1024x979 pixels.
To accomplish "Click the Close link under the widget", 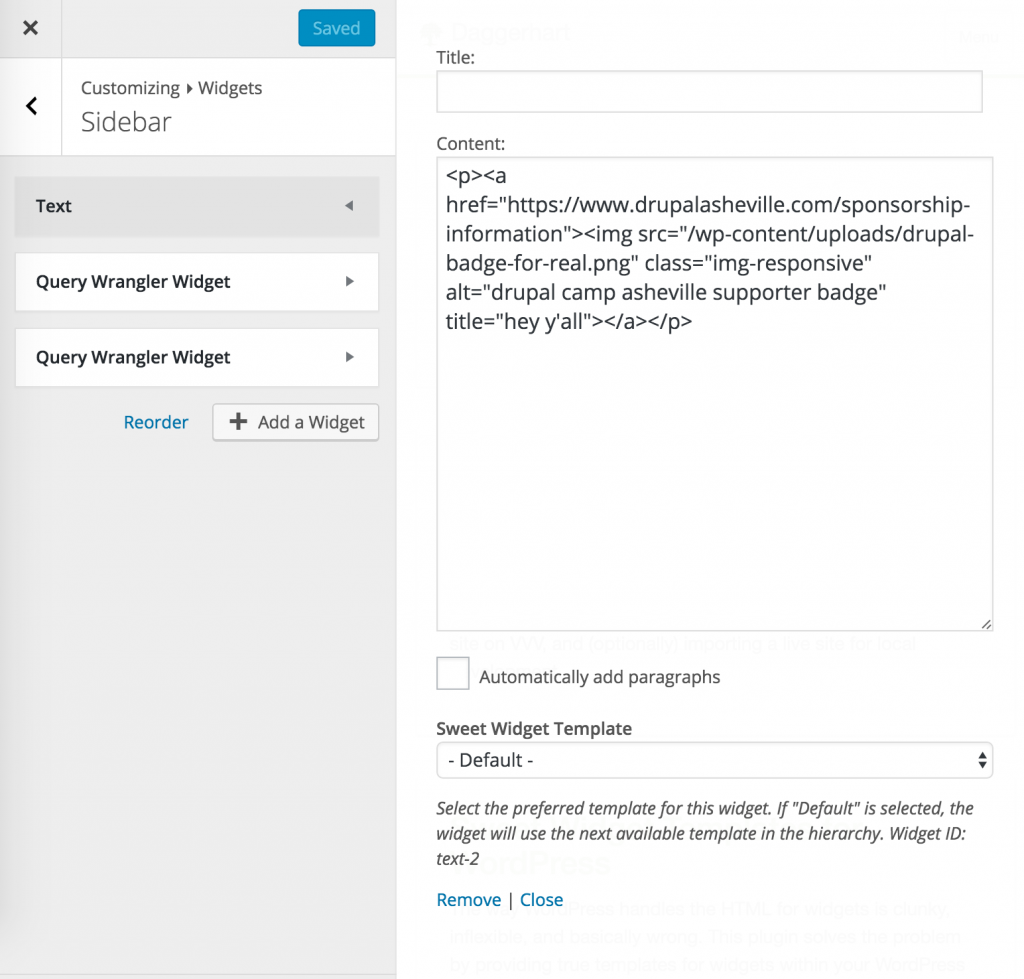I will point(541,900).
